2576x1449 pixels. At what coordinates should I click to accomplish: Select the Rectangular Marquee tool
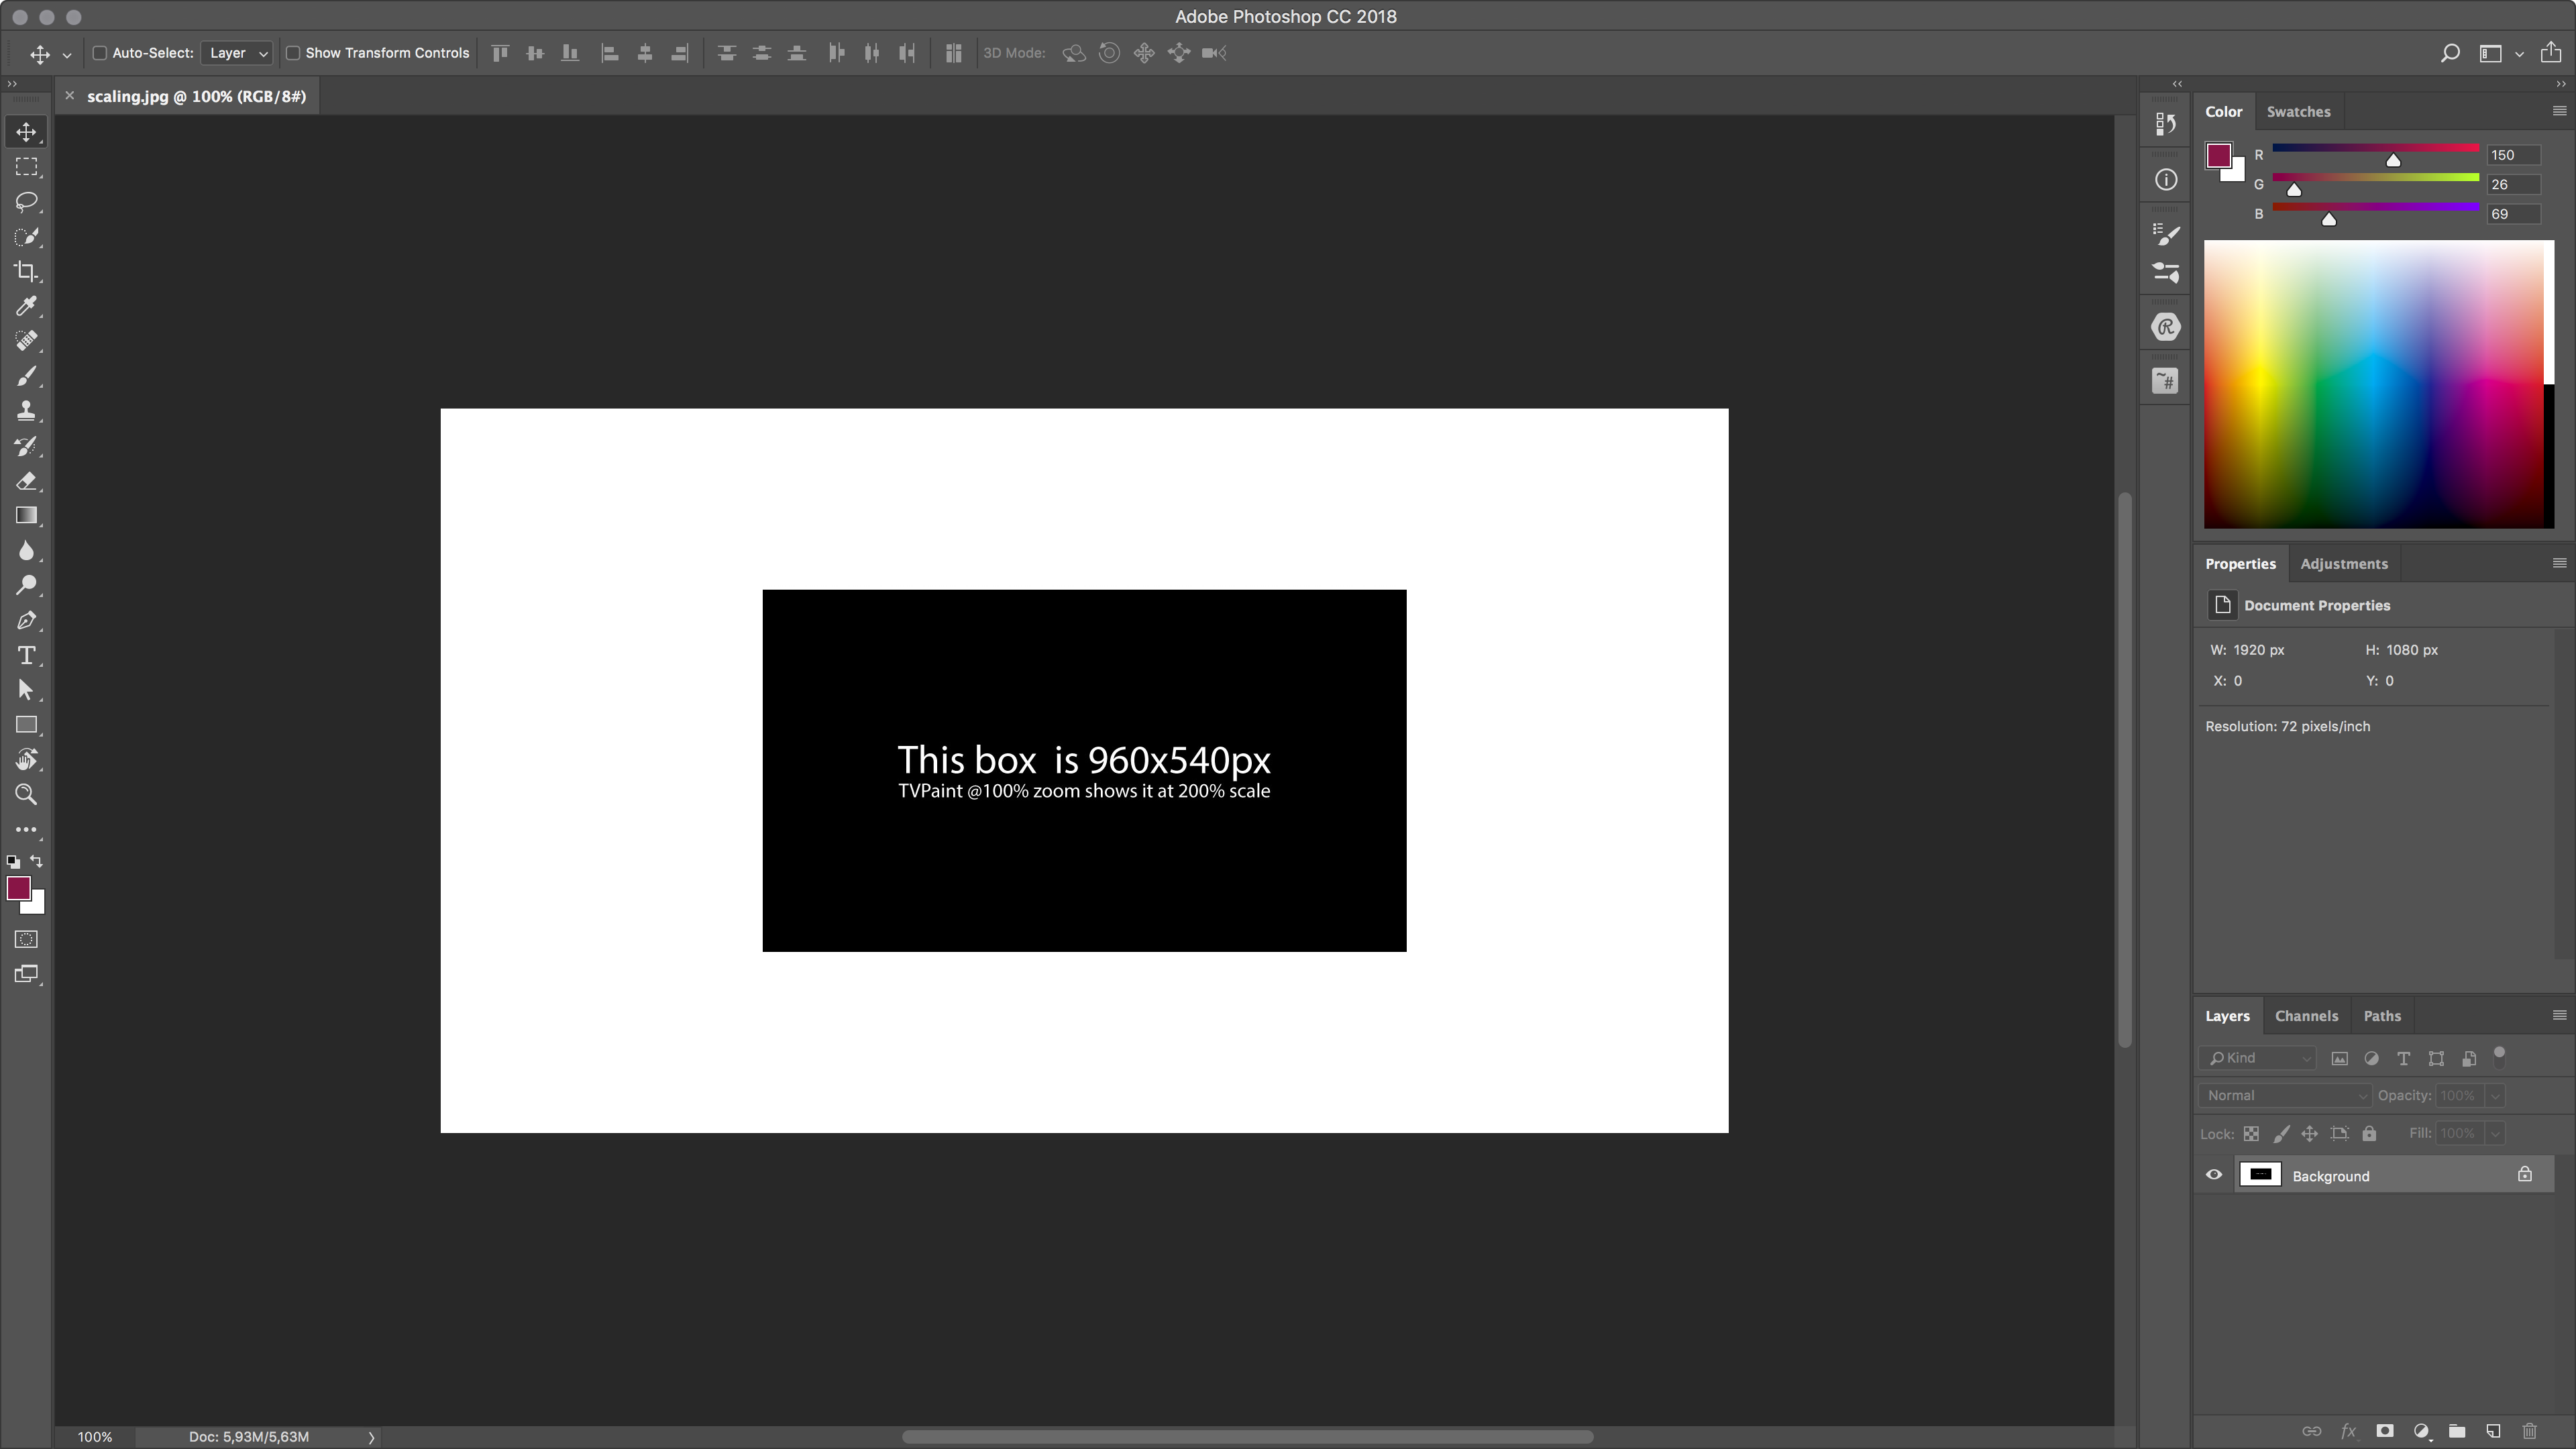coord(26,167)
